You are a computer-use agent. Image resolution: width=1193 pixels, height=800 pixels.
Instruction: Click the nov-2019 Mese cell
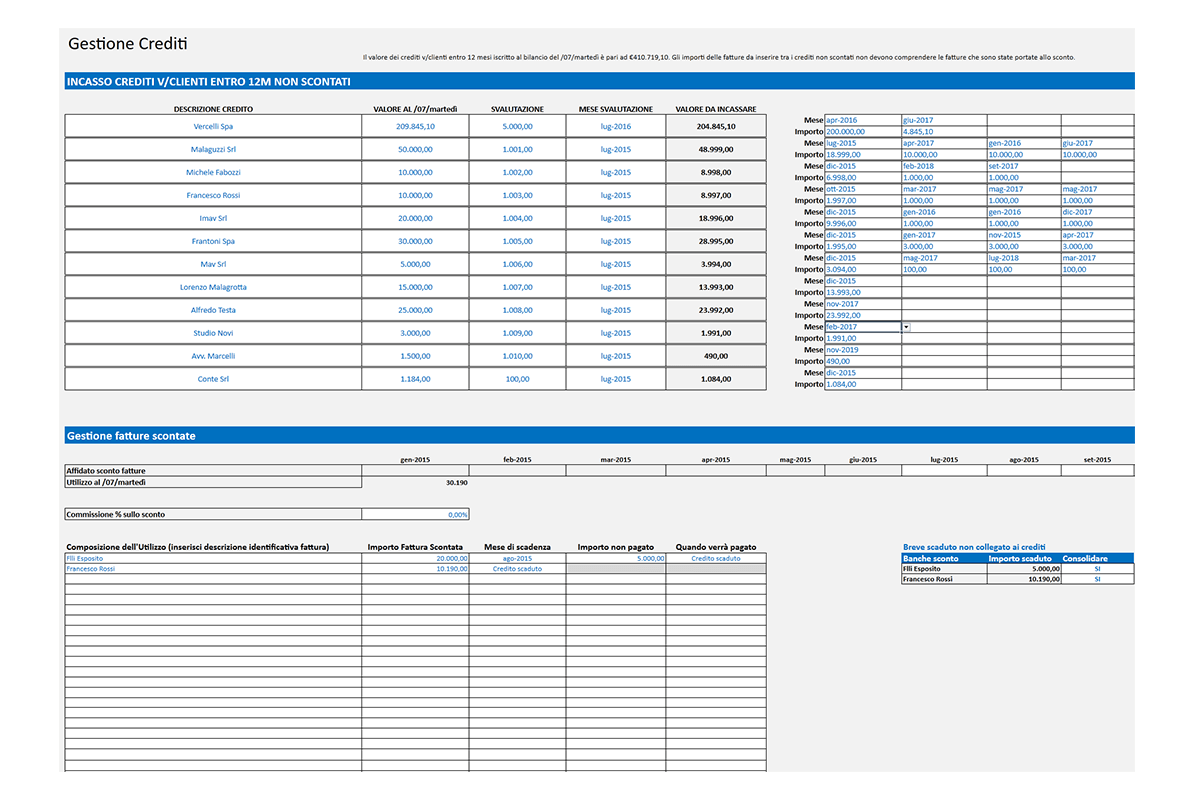coord(864,350)
